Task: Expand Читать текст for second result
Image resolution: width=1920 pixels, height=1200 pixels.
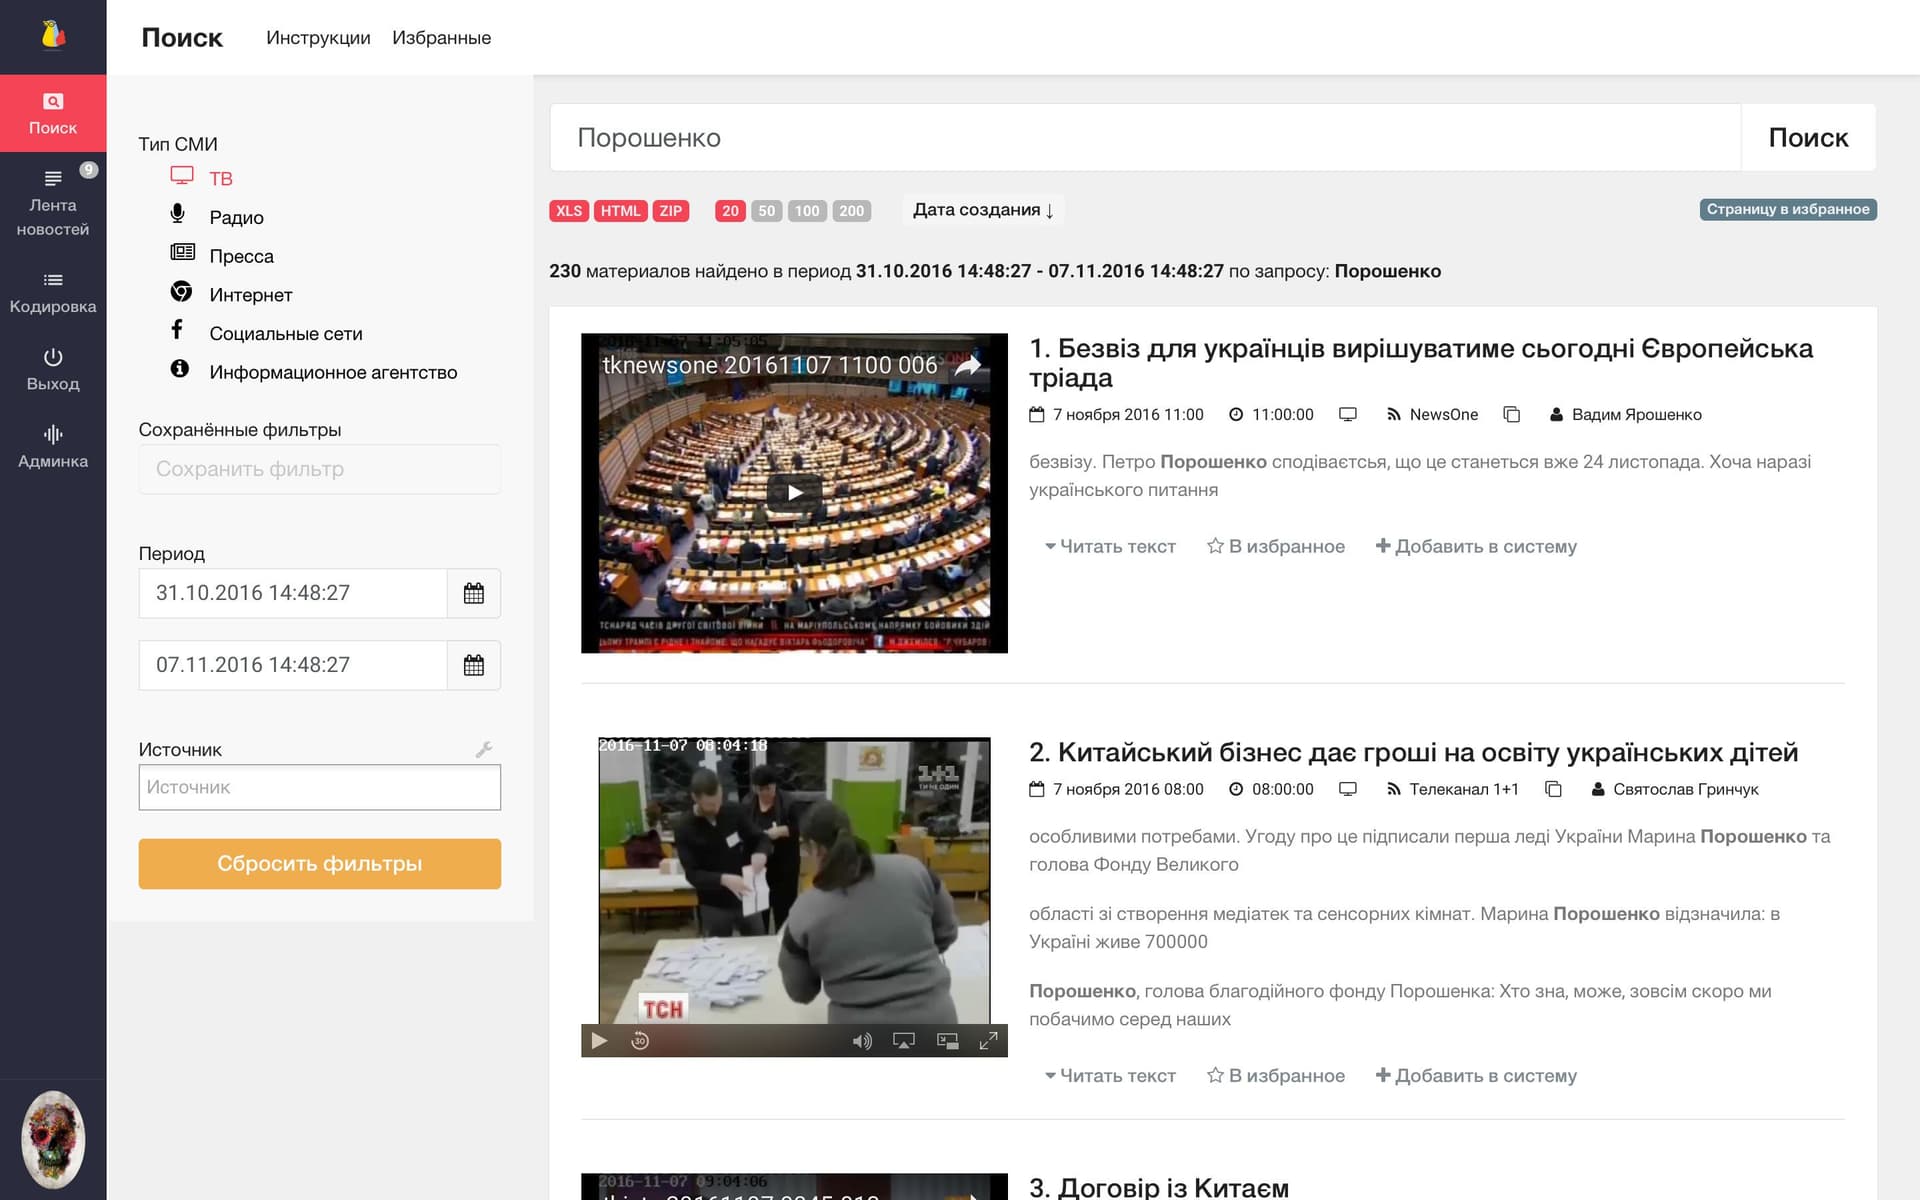Action: 1110,1076
